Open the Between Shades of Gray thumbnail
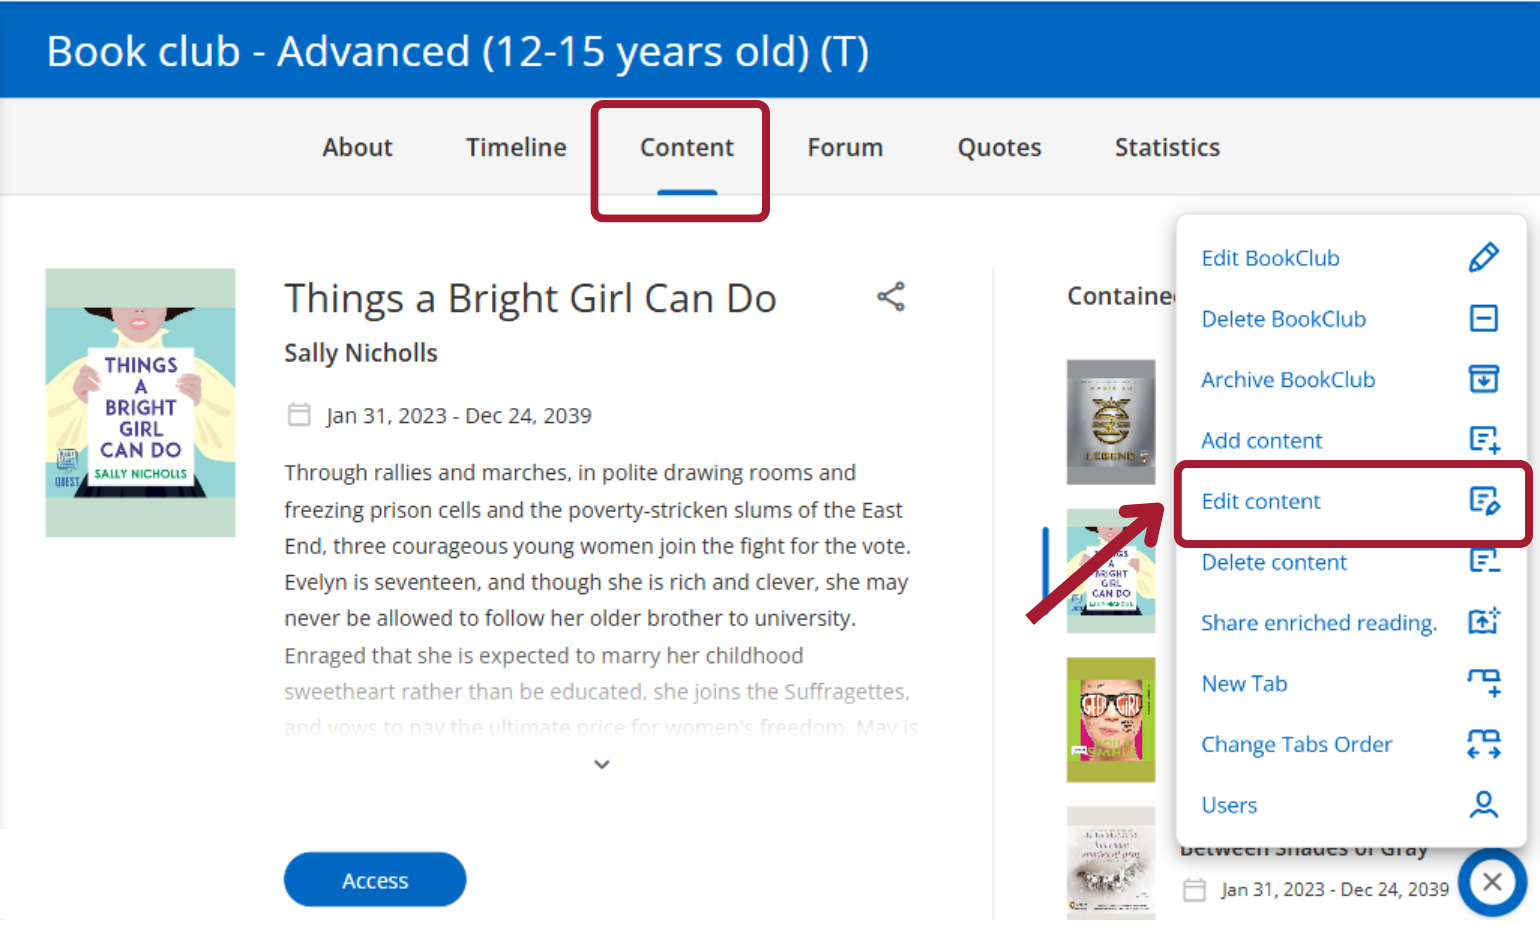The image size is (1540, 926). [1111, 863]
